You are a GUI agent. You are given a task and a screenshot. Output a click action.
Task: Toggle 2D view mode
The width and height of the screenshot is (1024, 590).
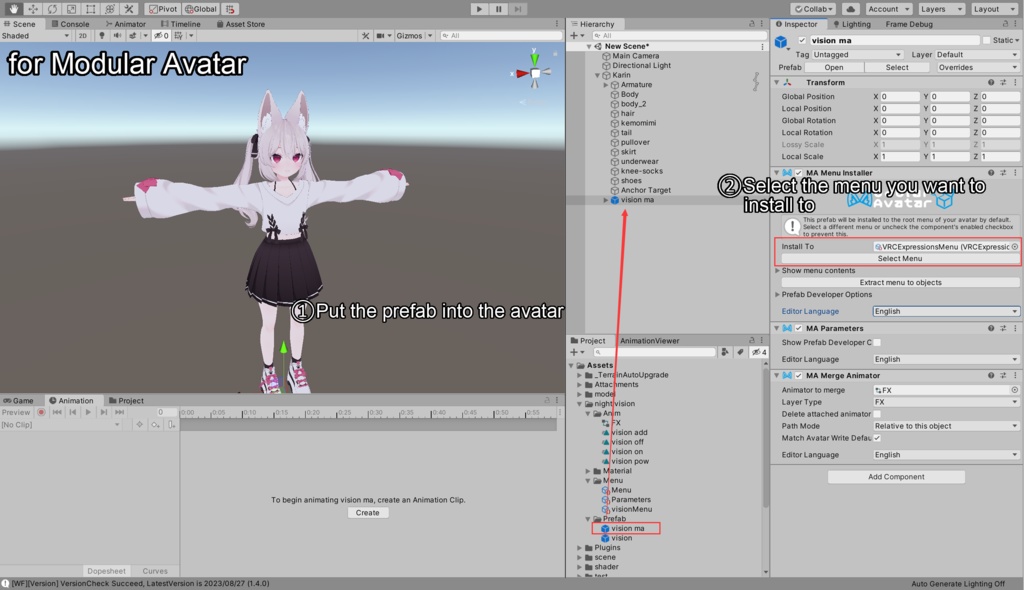click(x=82, y=35)
